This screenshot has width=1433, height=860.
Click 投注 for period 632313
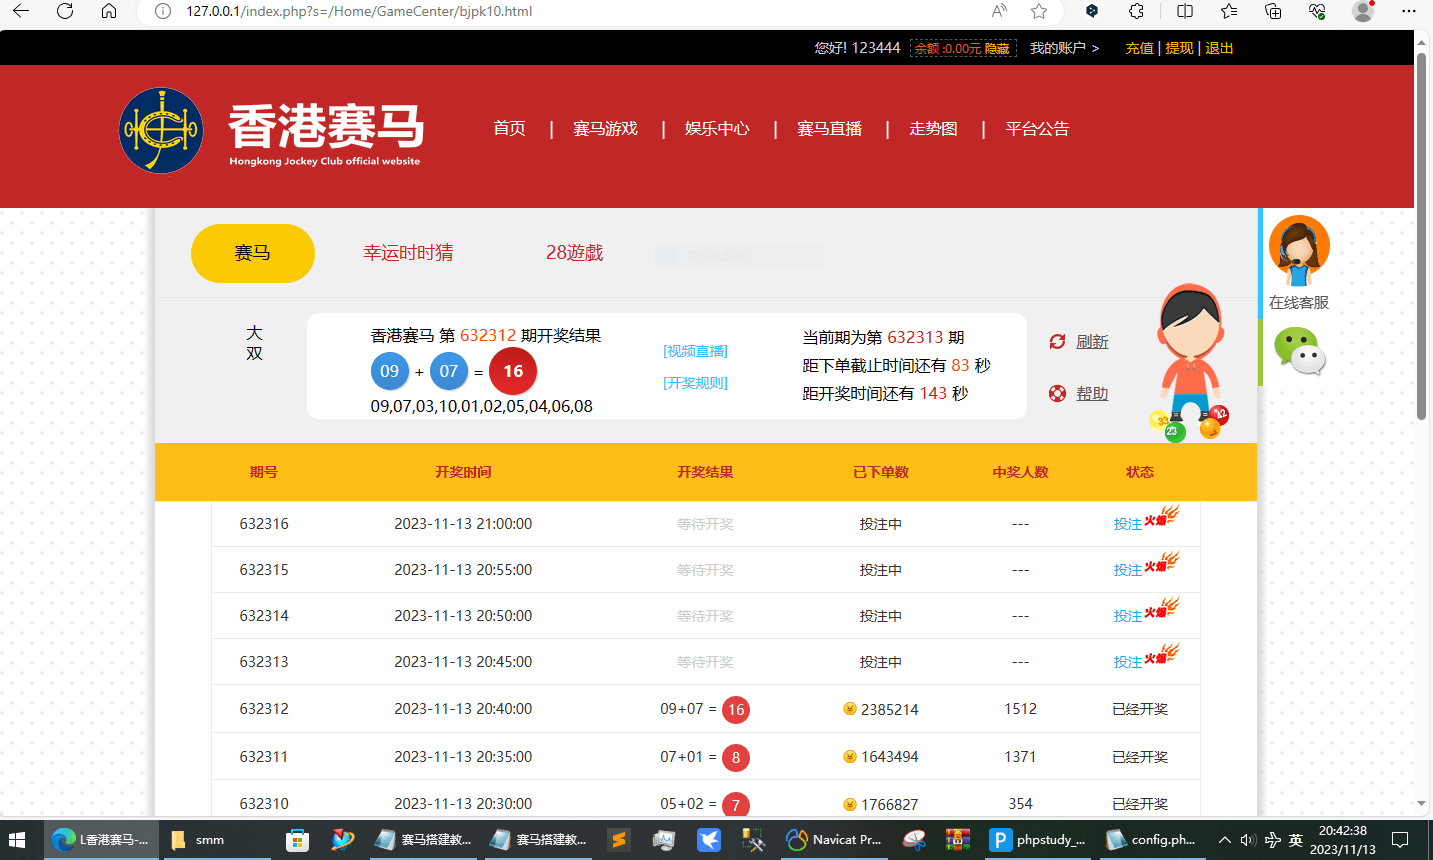click(x=1127, y=662)
